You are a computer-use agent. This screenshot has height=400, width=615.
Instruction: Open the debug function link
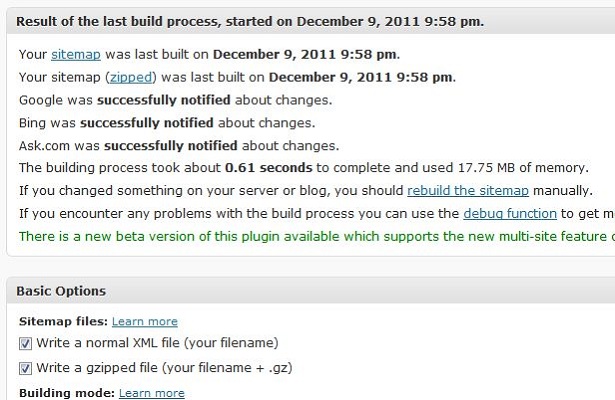tap(510, 213)
